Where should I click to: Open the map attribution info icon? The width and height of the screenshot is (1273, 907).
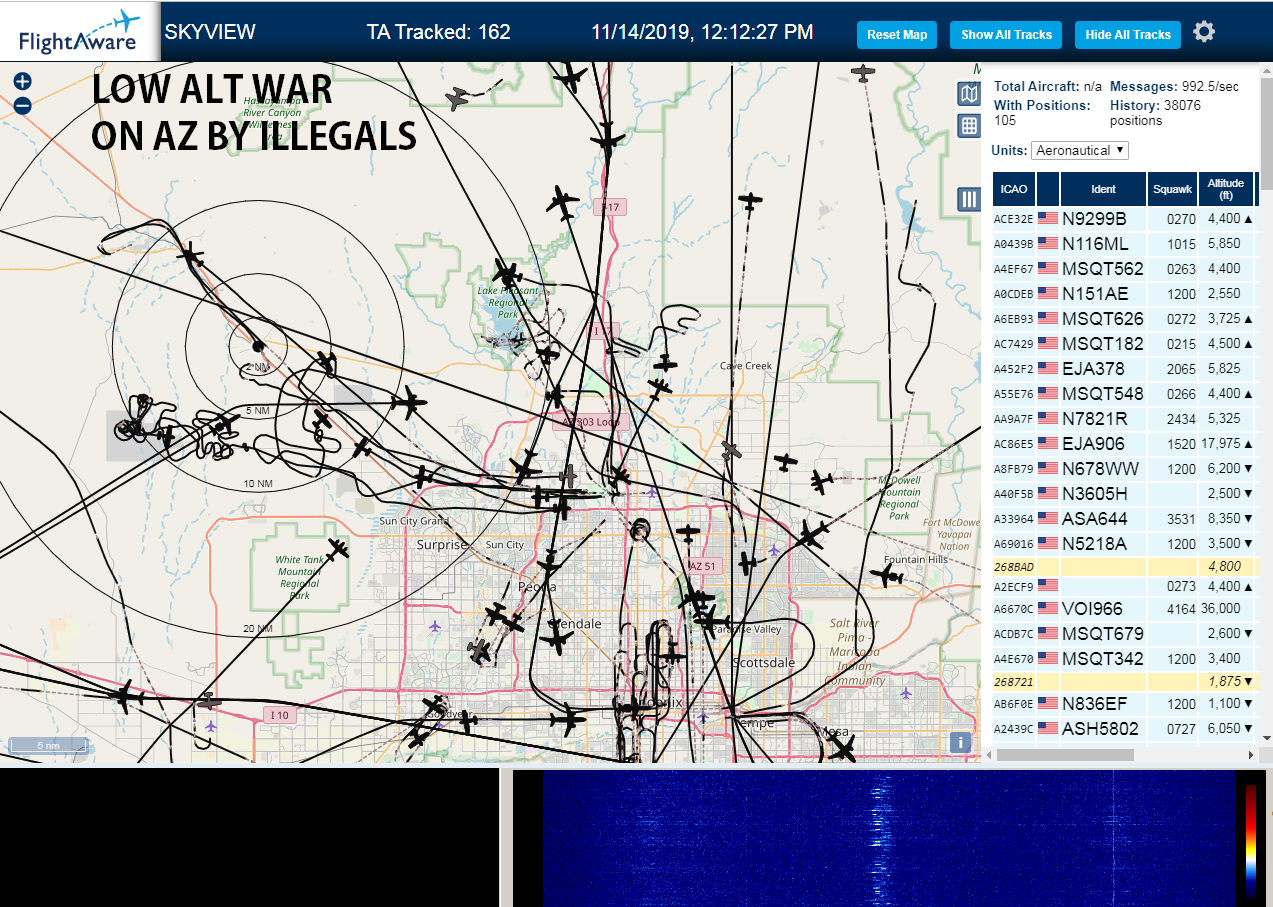[959, 742]
